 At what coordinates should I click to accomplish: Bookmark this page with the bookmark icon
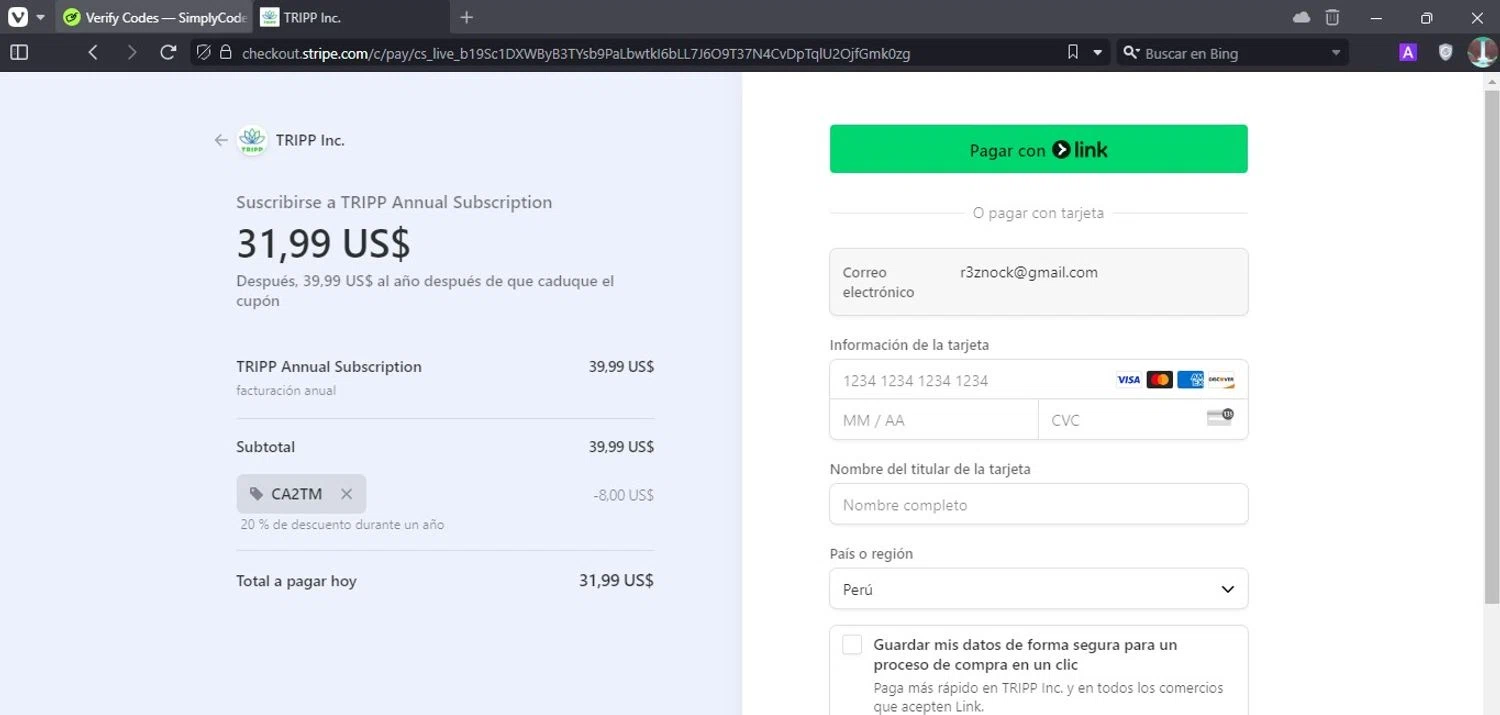1073,53
